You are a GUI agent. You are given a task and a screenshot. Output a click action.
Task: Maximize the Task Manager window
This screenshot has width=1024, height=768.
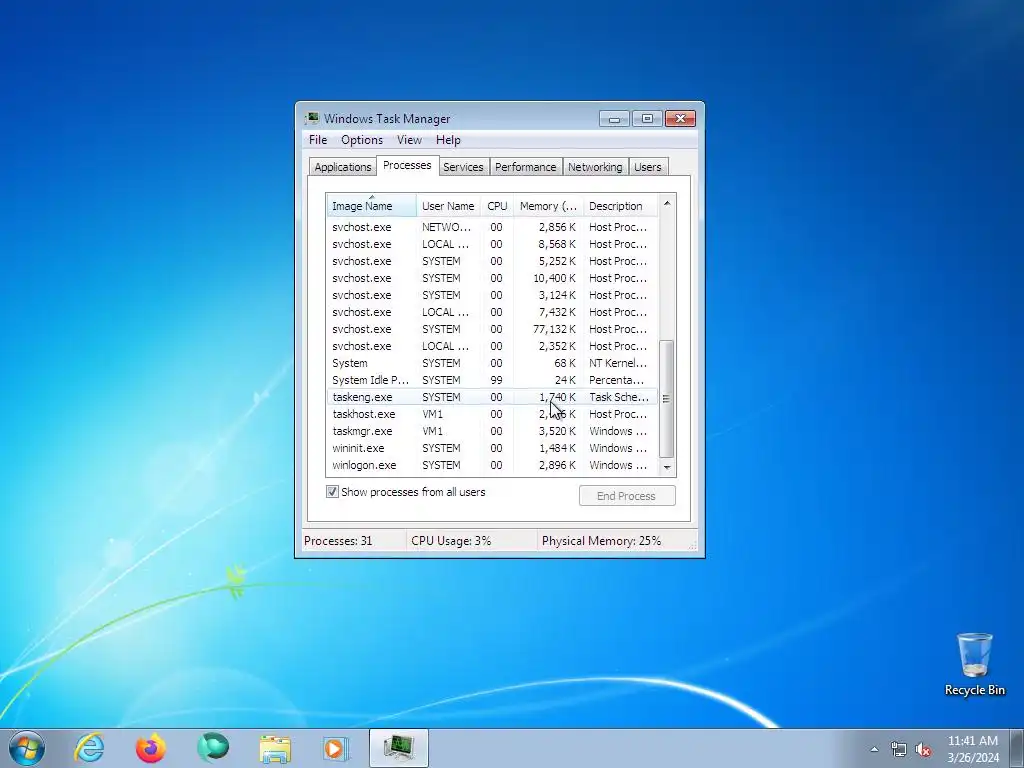pyautogui.click(x=647, y=119)
